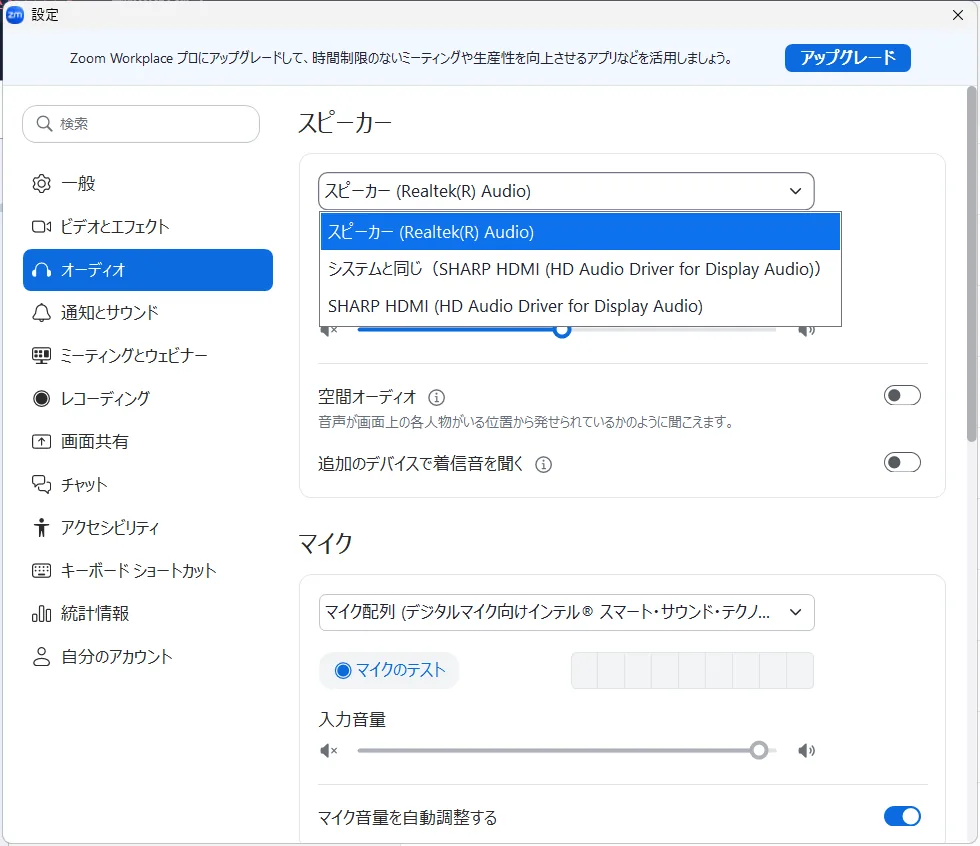Toggle 追加のデバイスで着信音を聞く switch

tap(902, 462)
